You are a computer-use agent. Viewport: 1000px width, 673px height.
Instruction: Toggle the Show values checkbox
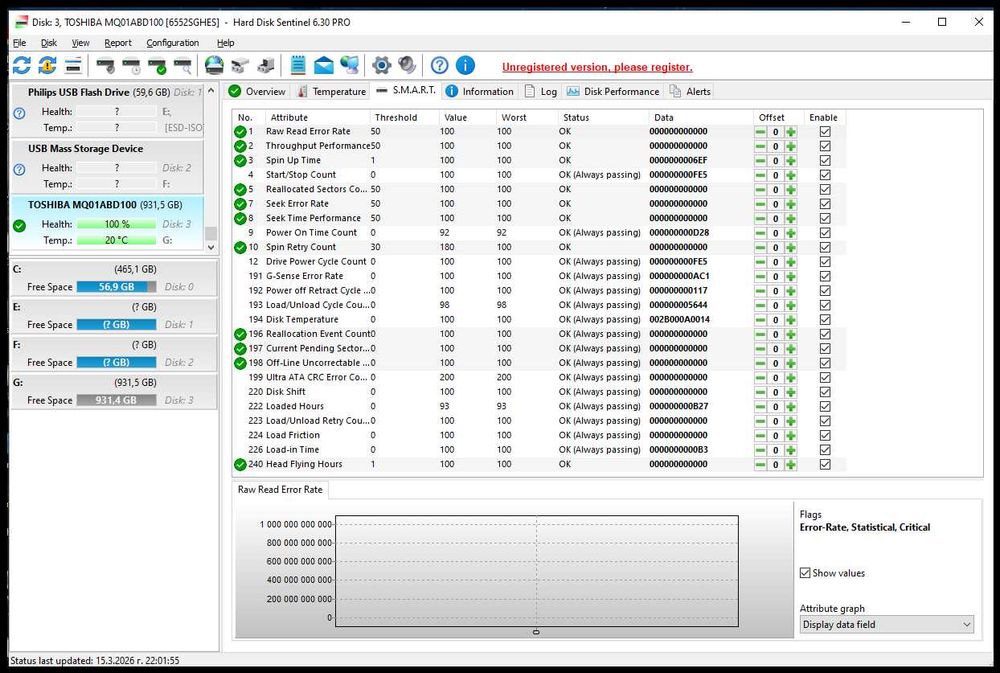tap(805, 573)
